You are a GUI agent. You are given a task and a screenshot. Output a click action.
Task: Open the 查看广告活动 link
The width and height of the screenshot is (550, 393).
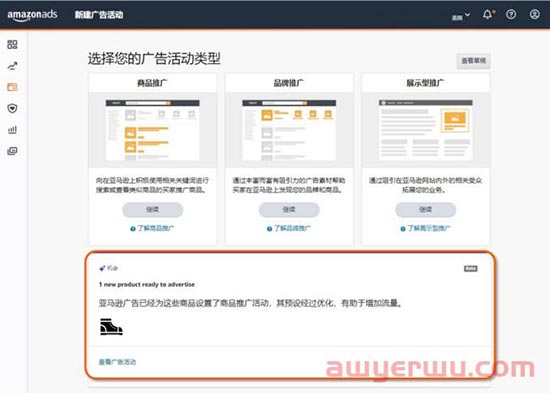click(x=117, y=362)
